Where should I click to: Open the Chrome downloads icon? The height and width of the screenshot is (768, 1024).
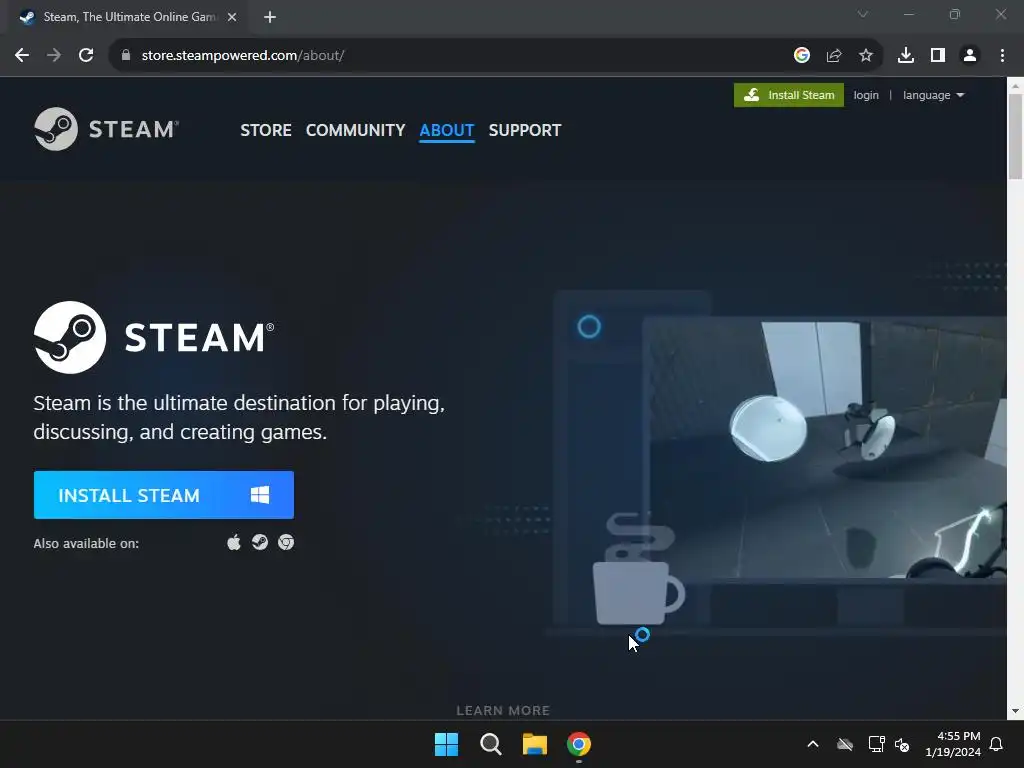click(x=906, y=56)
